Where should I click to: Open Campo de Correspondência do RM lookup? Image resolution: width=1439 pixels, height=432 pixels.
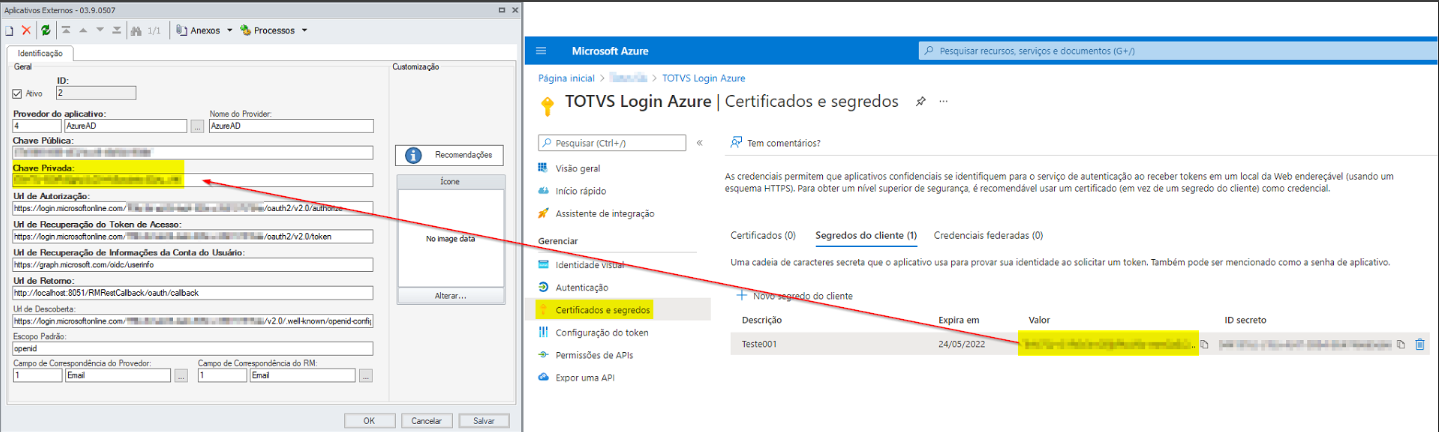[x=366, y=376]
